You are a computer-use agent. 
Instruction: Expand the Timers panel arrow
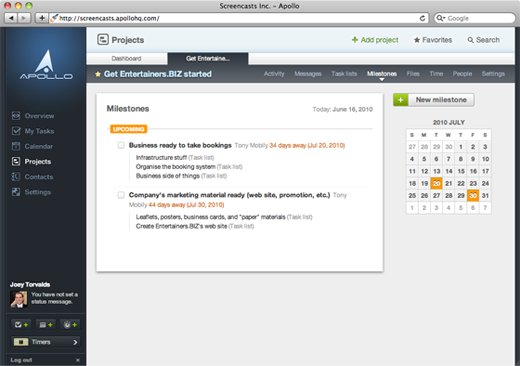(x=75, y=342)
